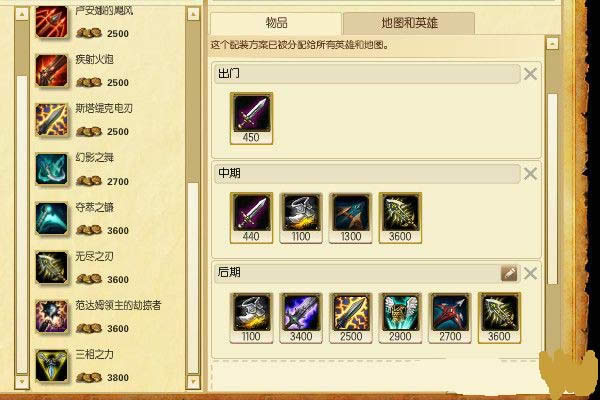Select 疾射火炮 item icon in list
The image size is (600, 400).
click(51, 71)
